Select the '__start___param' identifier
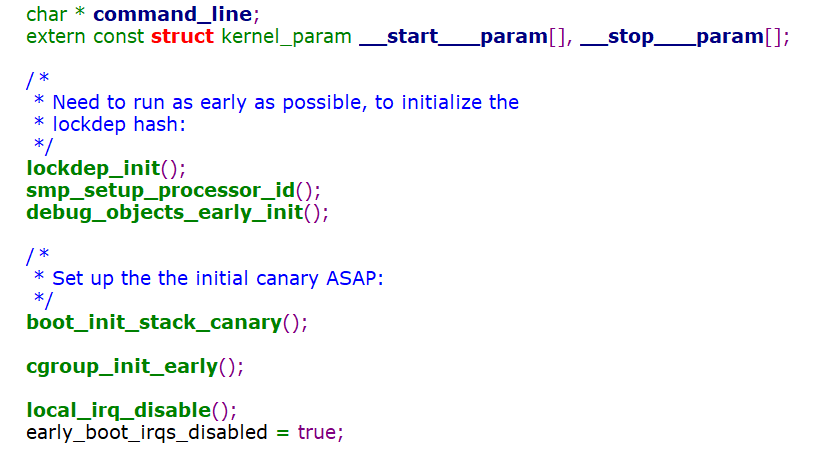Image resolution: width=820 pixels, height=451 pixels. [453, 37]
